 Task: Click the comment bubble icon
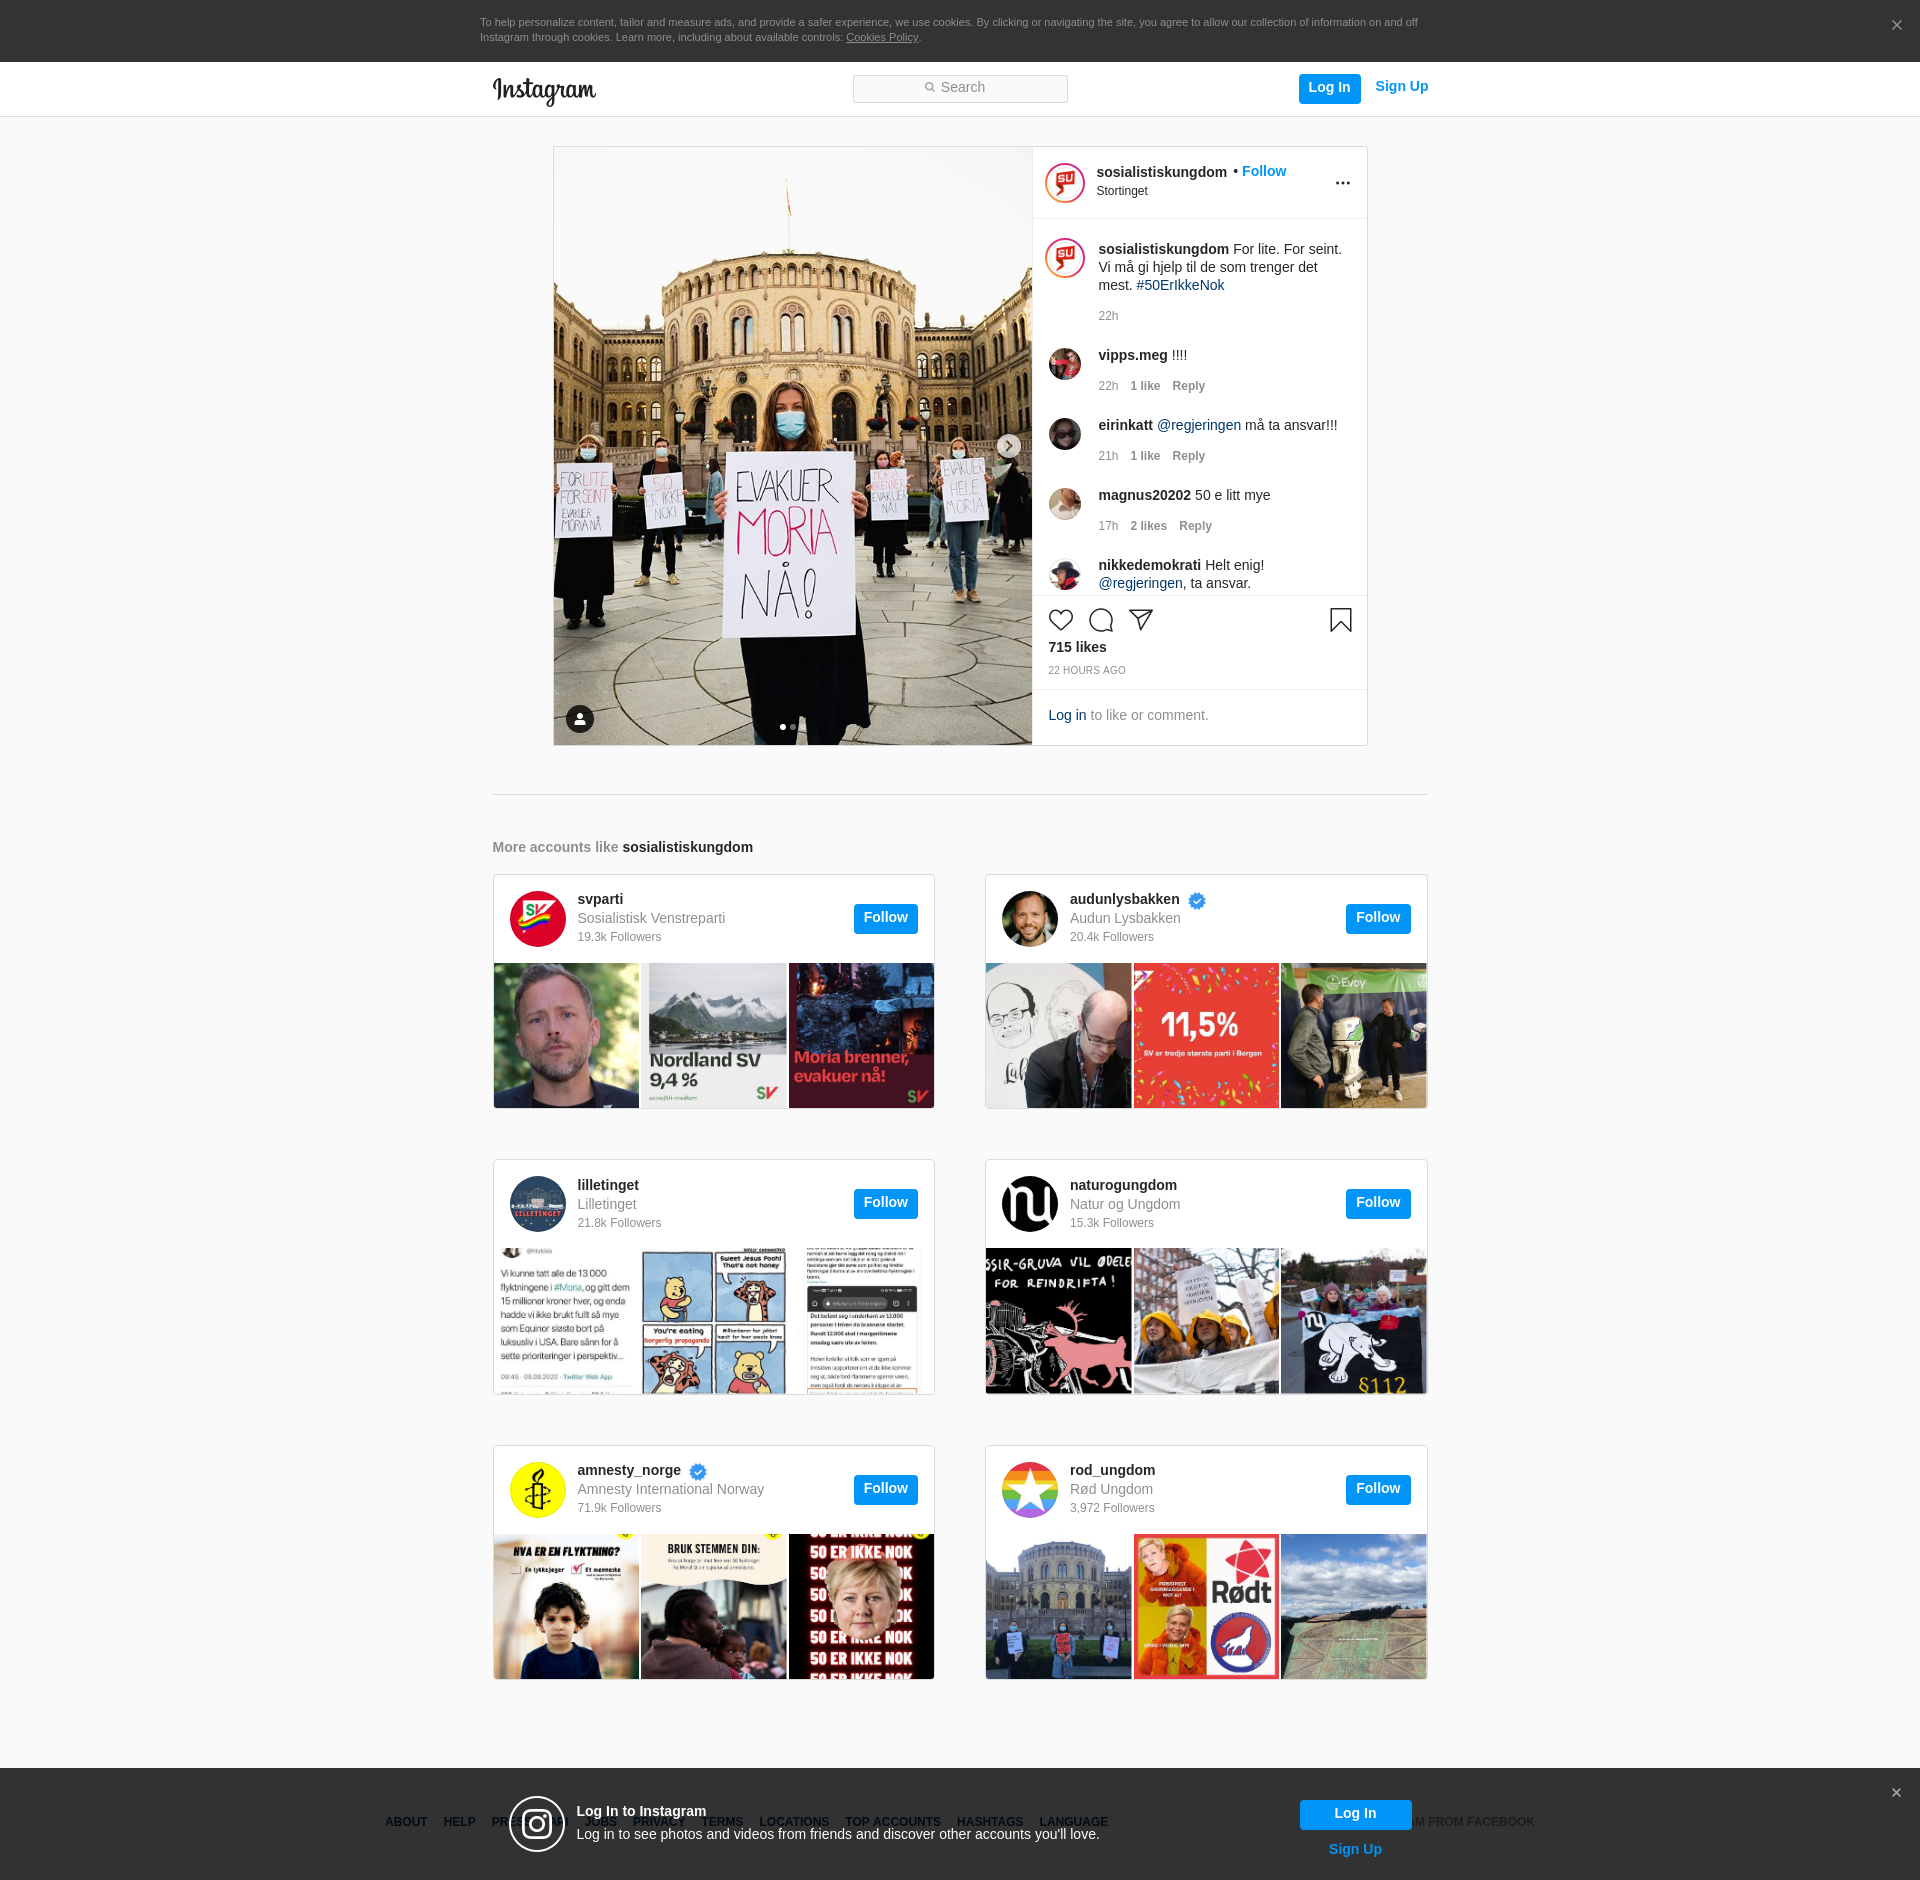[x=1101, y=620]
